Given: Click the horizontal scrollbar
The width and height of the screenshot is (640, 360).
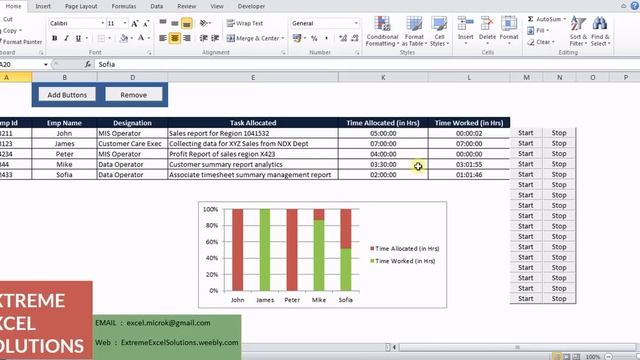Looking at the screenshot, I should tap(517, 347).
